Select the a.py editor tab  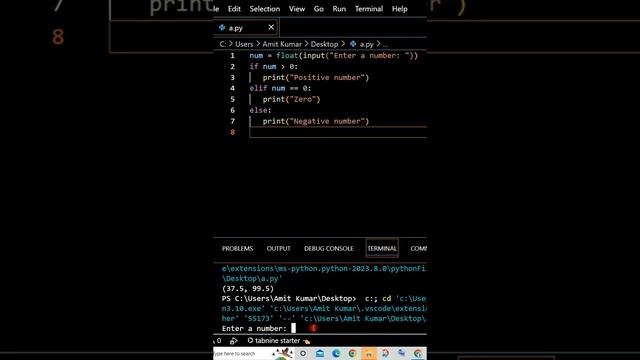pyautogui.click(x=246, y=27)
